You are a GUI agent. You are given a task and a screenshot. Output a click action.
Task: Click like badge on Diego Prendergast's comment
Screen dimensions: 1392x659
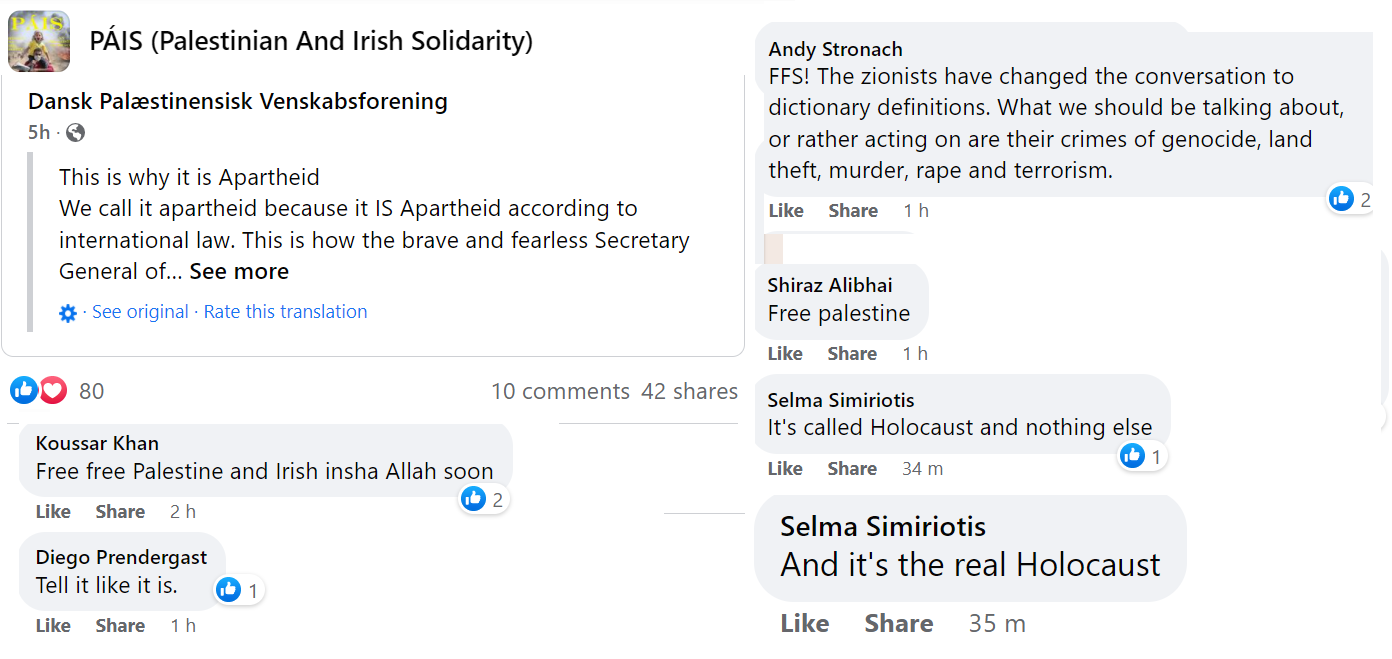click(239, 590)
